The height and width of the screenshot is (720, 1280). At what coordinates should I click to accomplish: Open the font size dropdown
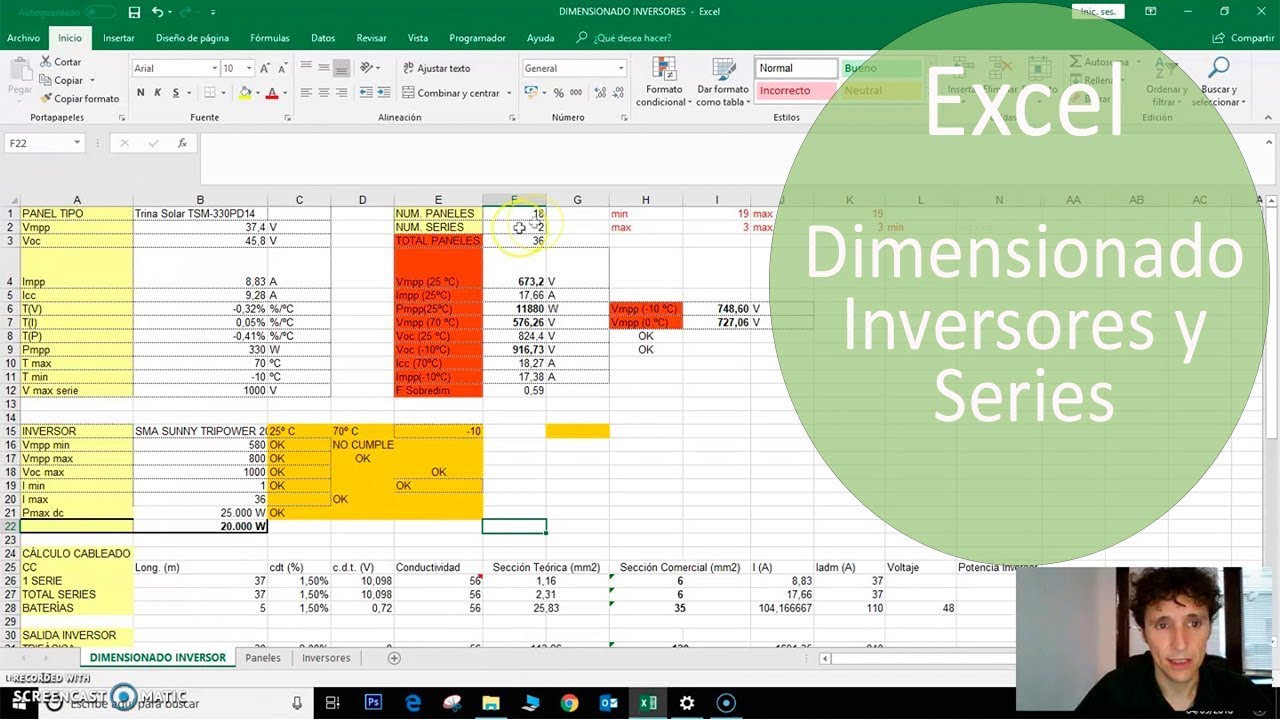click(x=250, y=68)
